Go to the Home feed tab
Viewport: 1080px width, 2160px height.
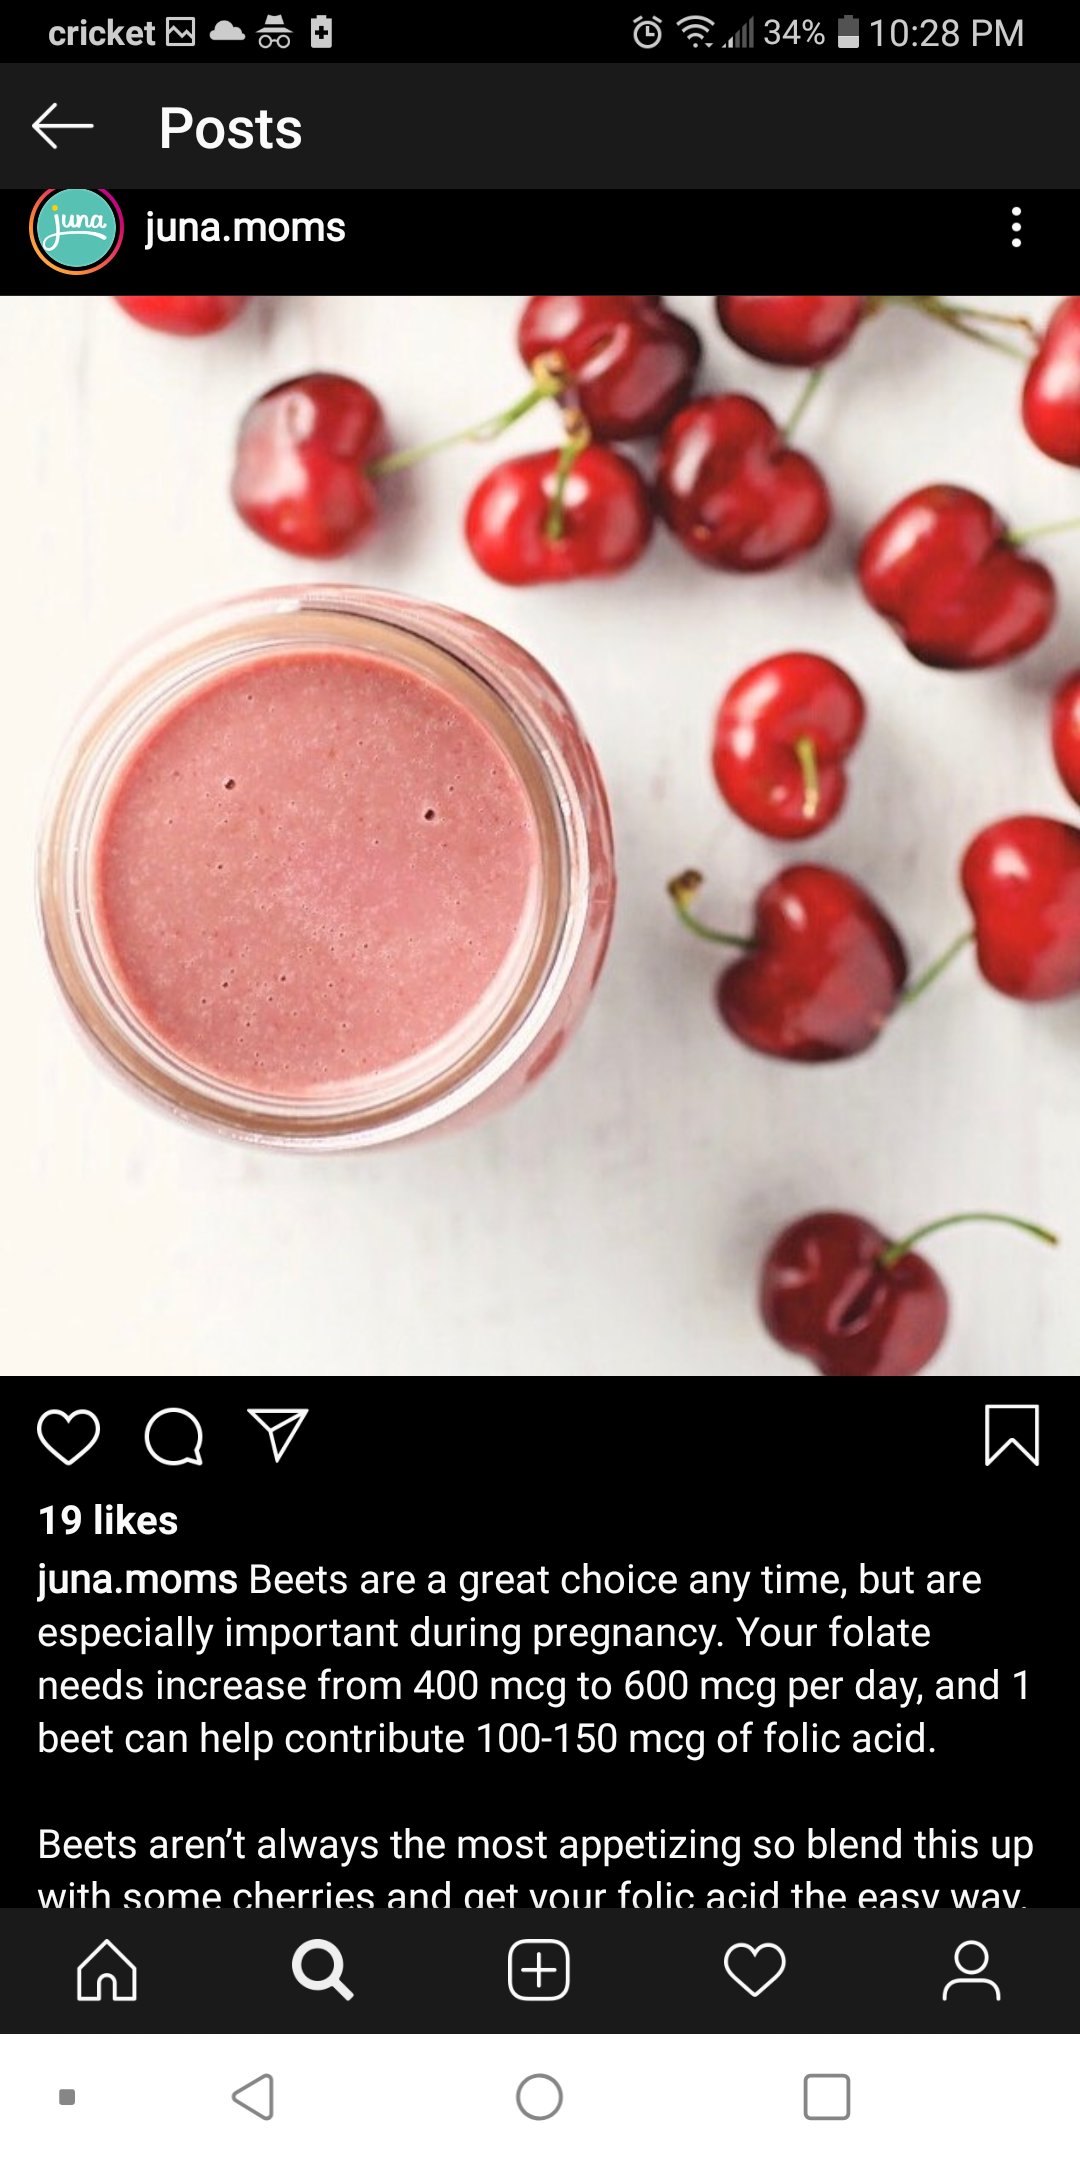pos(107,1970)
